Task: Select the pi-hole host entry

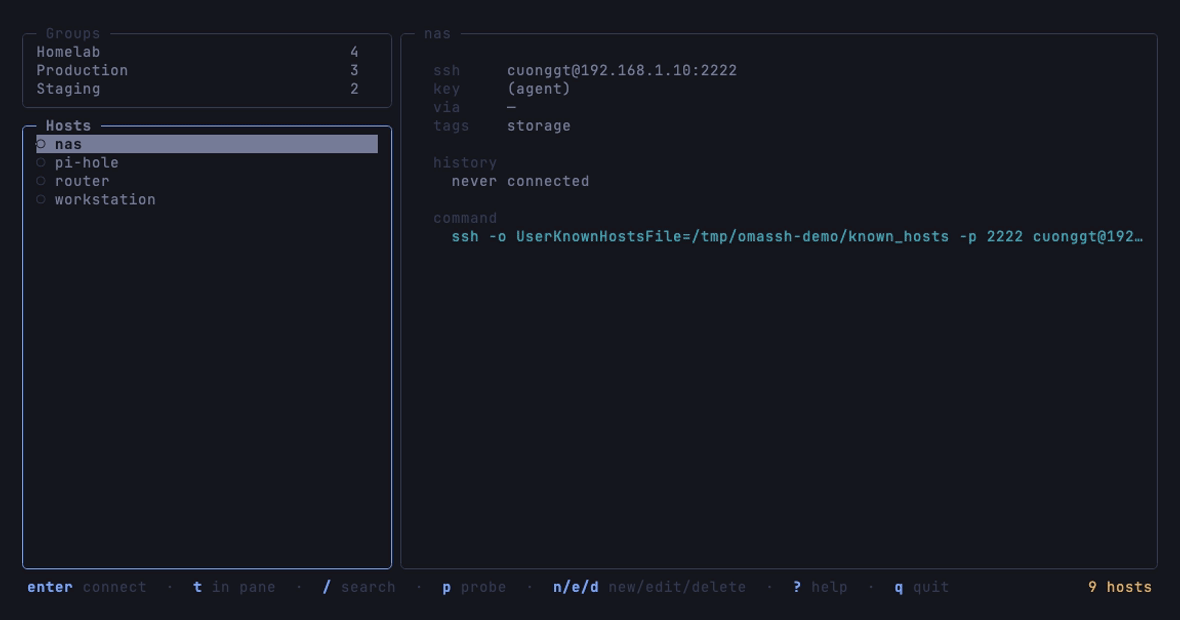Action: coord(207,163)
